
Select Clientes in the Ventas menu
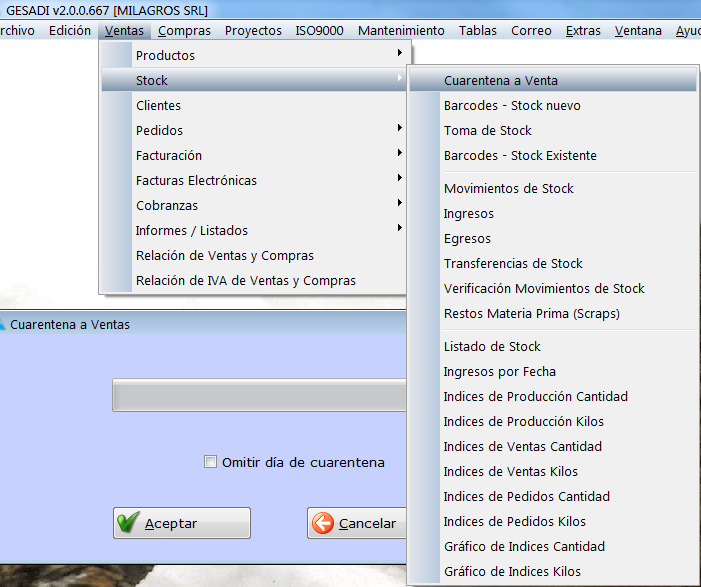point(158,105)
